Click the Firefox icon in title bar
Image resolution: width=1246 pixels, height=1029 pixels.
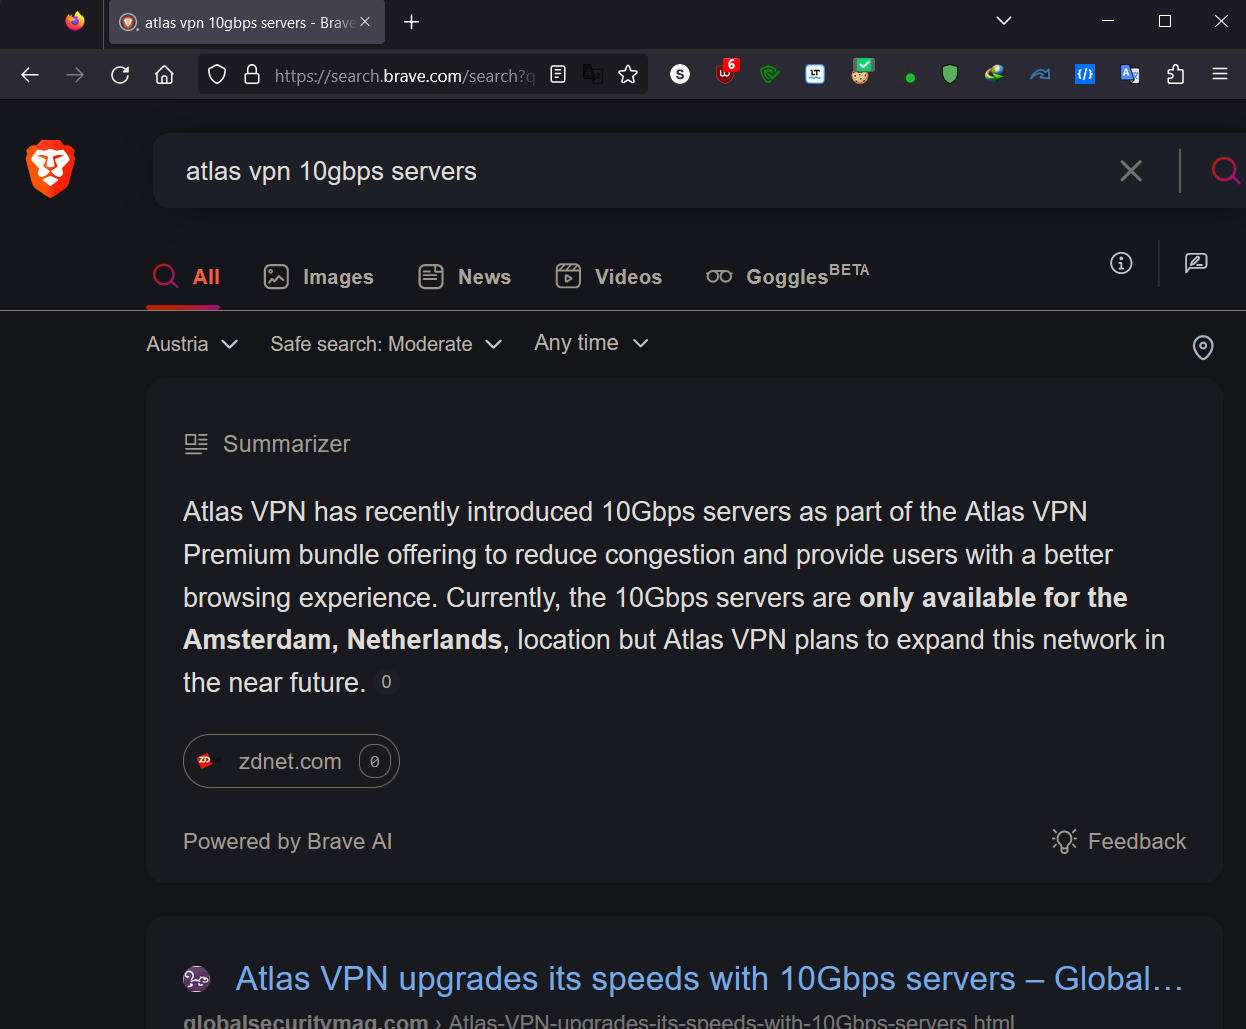coord(75,21)
